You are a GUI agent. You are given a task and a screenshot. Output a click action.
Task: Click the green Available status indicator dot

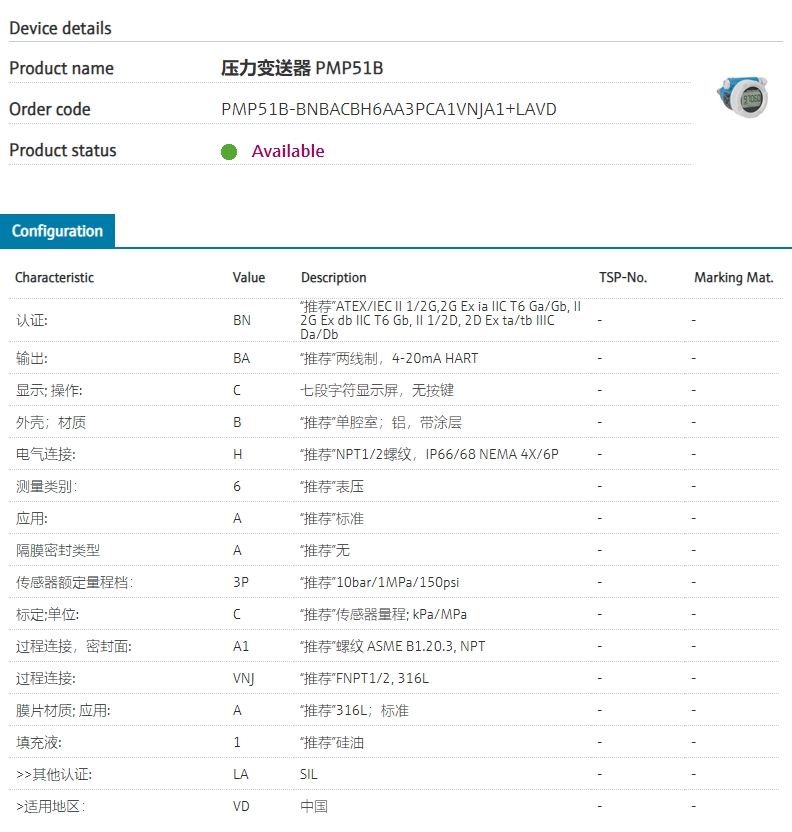click(x=229, y=152)
